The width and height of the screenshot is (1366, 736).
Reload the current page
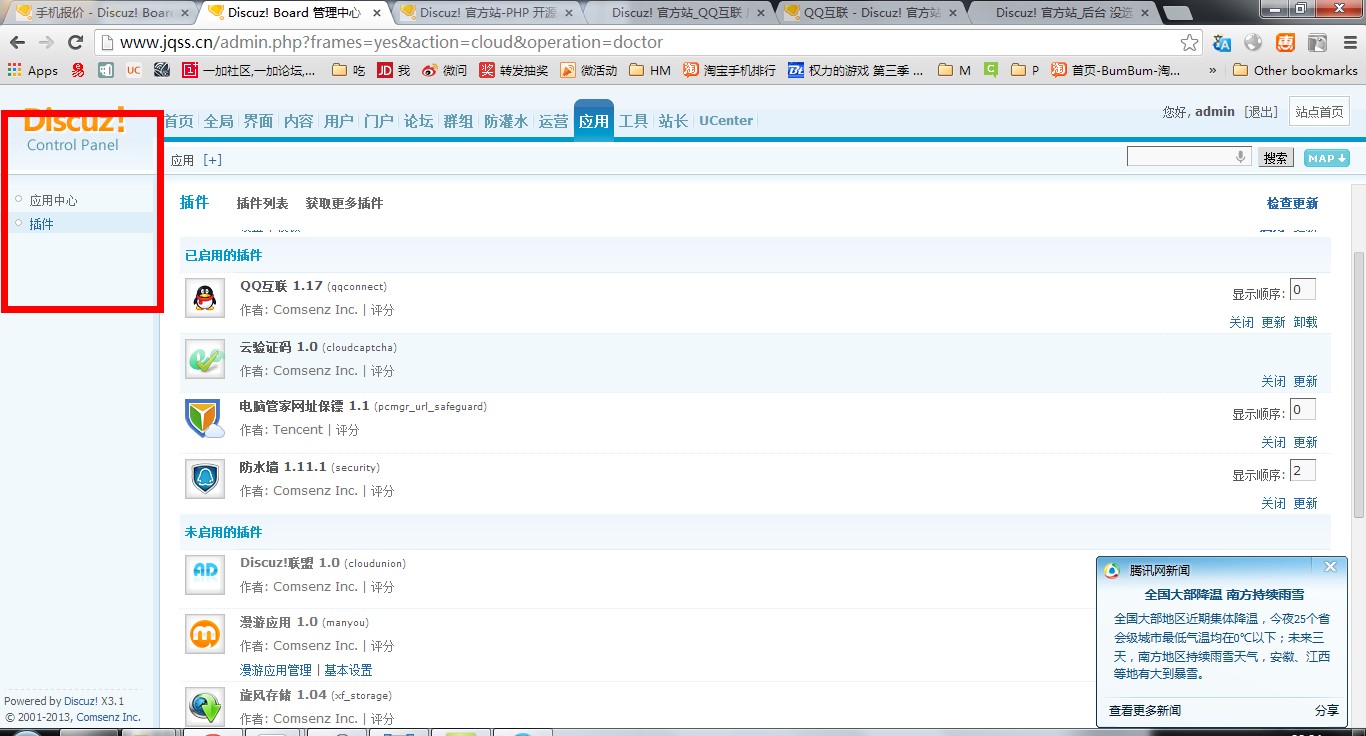click(x=75, y=43)
